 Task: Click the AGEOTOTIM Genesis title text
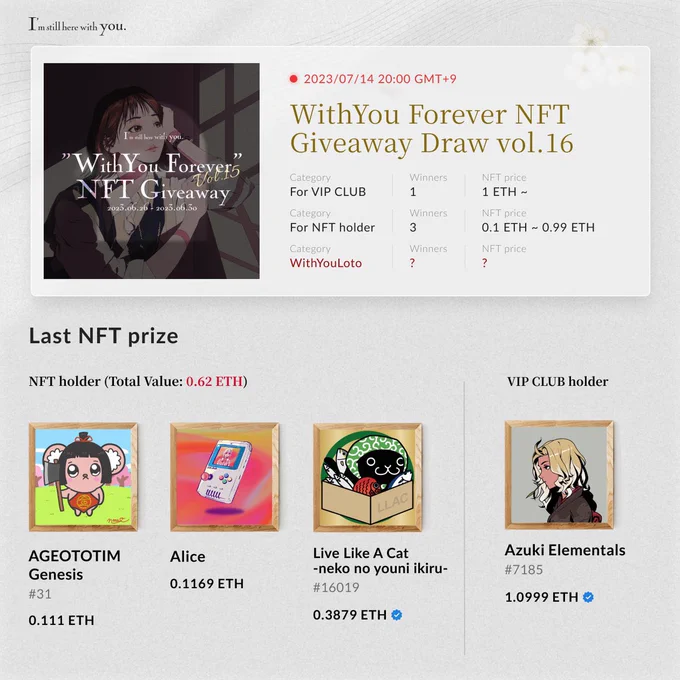point(75,565)
